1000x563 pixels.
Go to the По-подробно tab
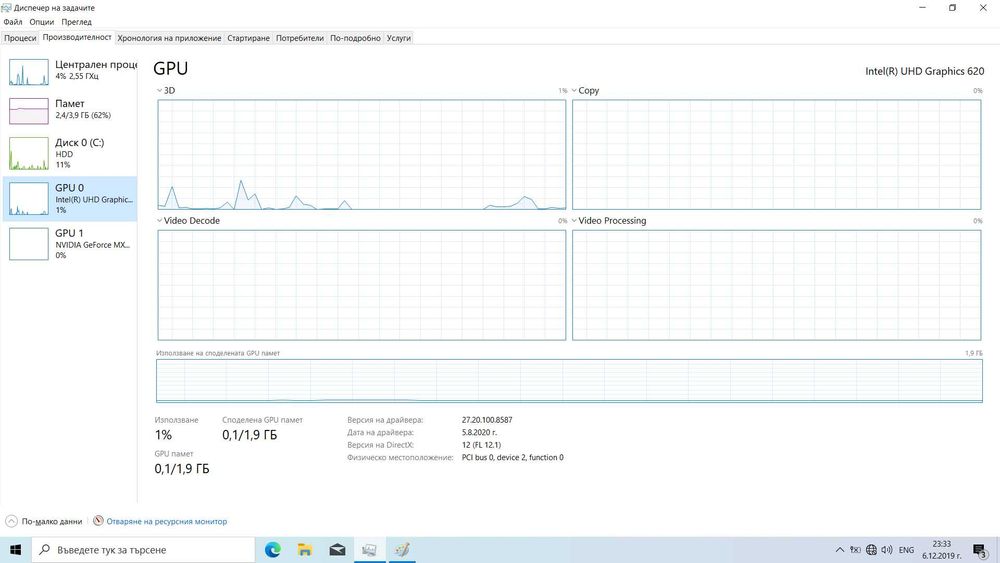355,38
